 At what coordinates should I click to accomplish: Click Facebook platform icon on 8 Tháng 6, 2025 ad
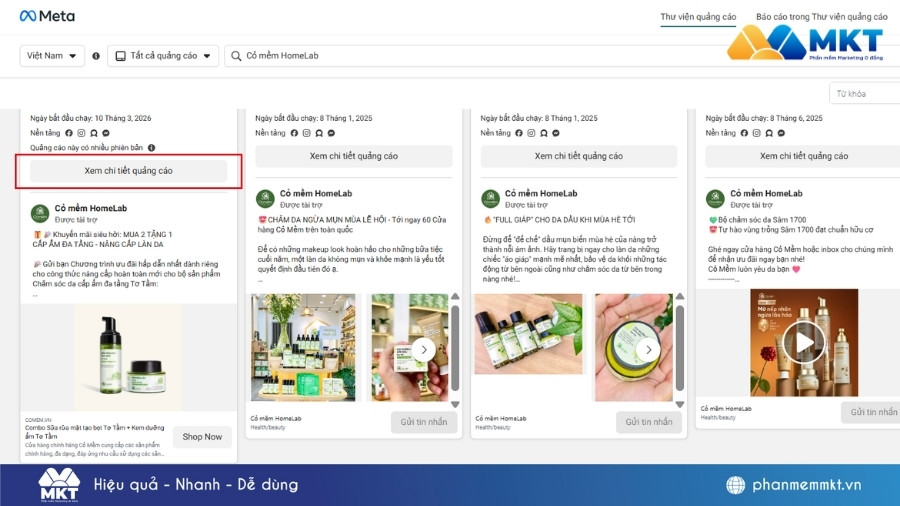744,133
